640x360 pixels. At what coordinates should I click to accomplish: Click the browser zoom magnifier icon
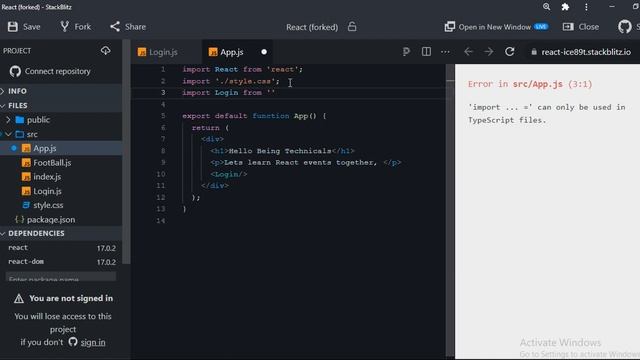click(547, 7)
